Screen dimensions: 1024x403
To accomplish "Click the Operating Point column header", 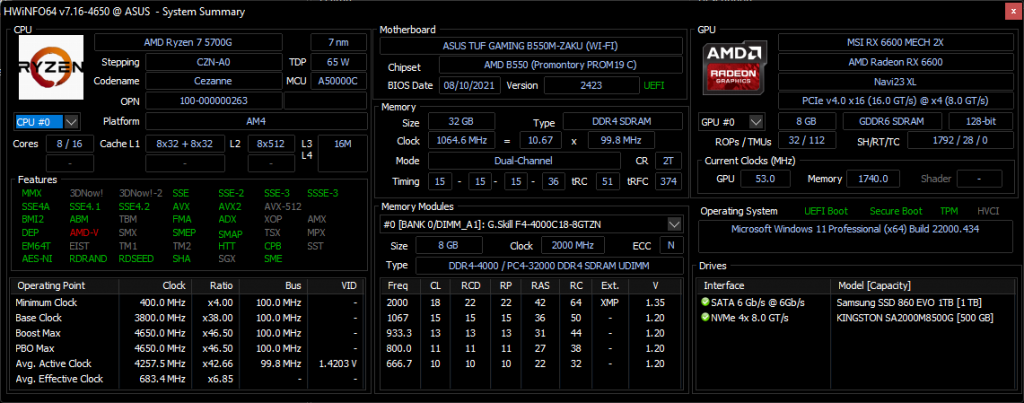I will pyautogui.click(x=65, y=286).
